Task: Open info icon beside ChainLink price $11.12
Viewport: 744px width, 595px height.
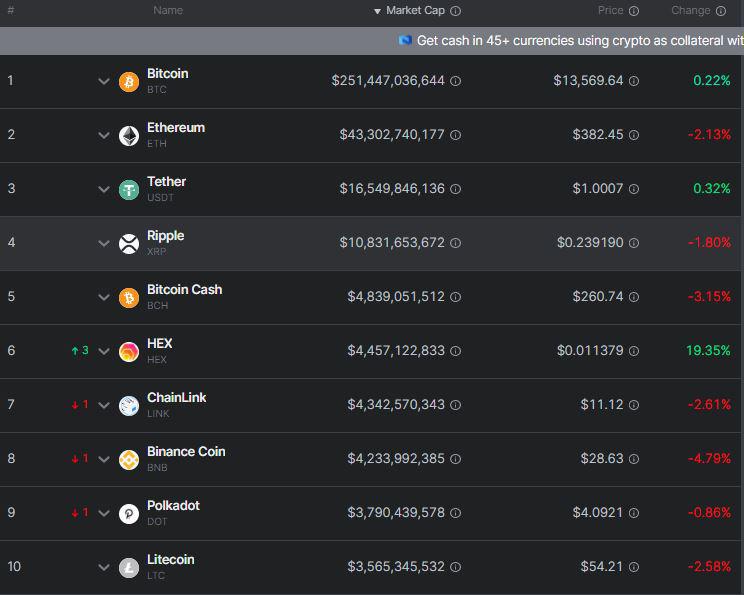Action: click(x=634, y=405)
